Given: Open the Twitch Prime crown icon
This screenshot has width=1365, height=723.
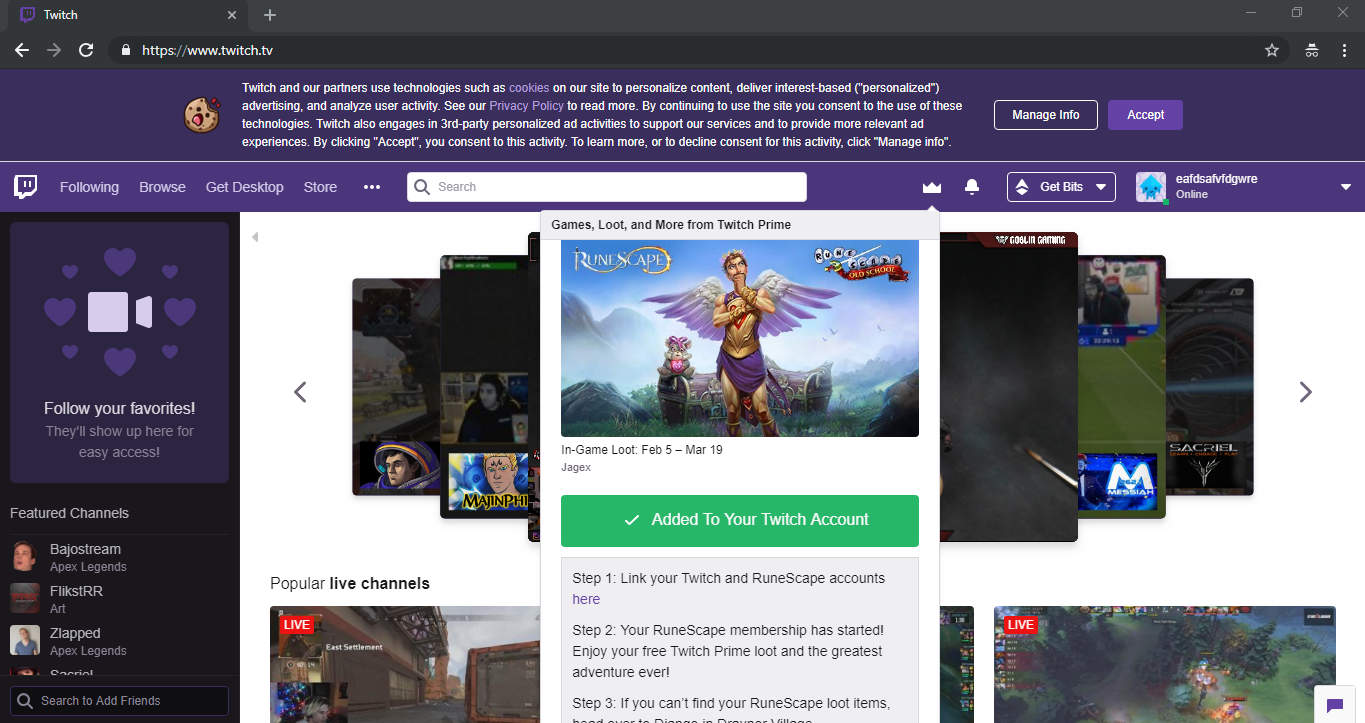Looking at the screenshot, I should (932, 187).
